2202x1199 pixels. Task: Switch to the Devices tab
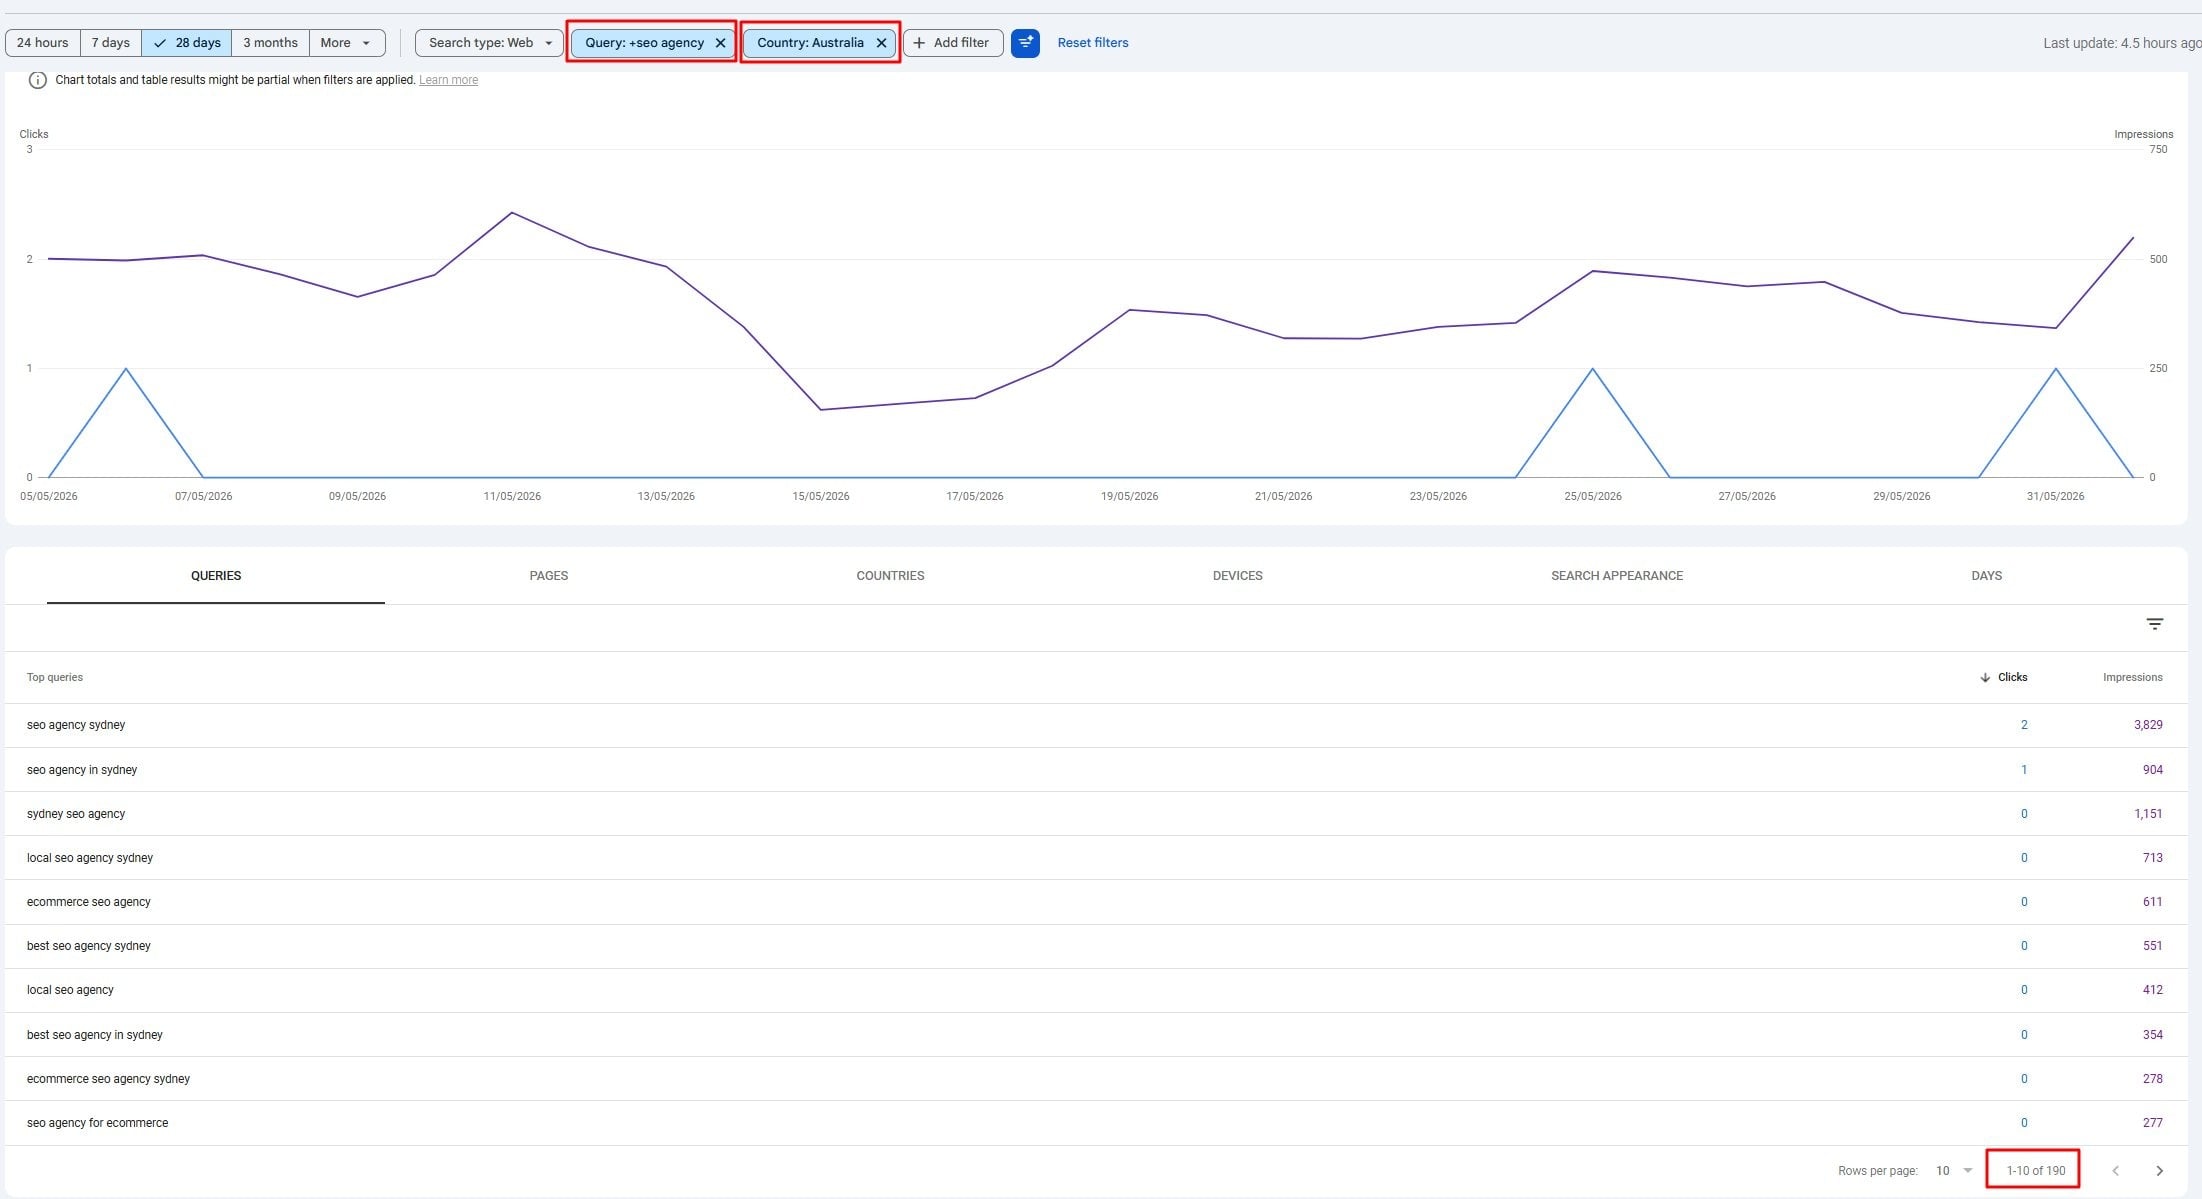pos(1238,576)
